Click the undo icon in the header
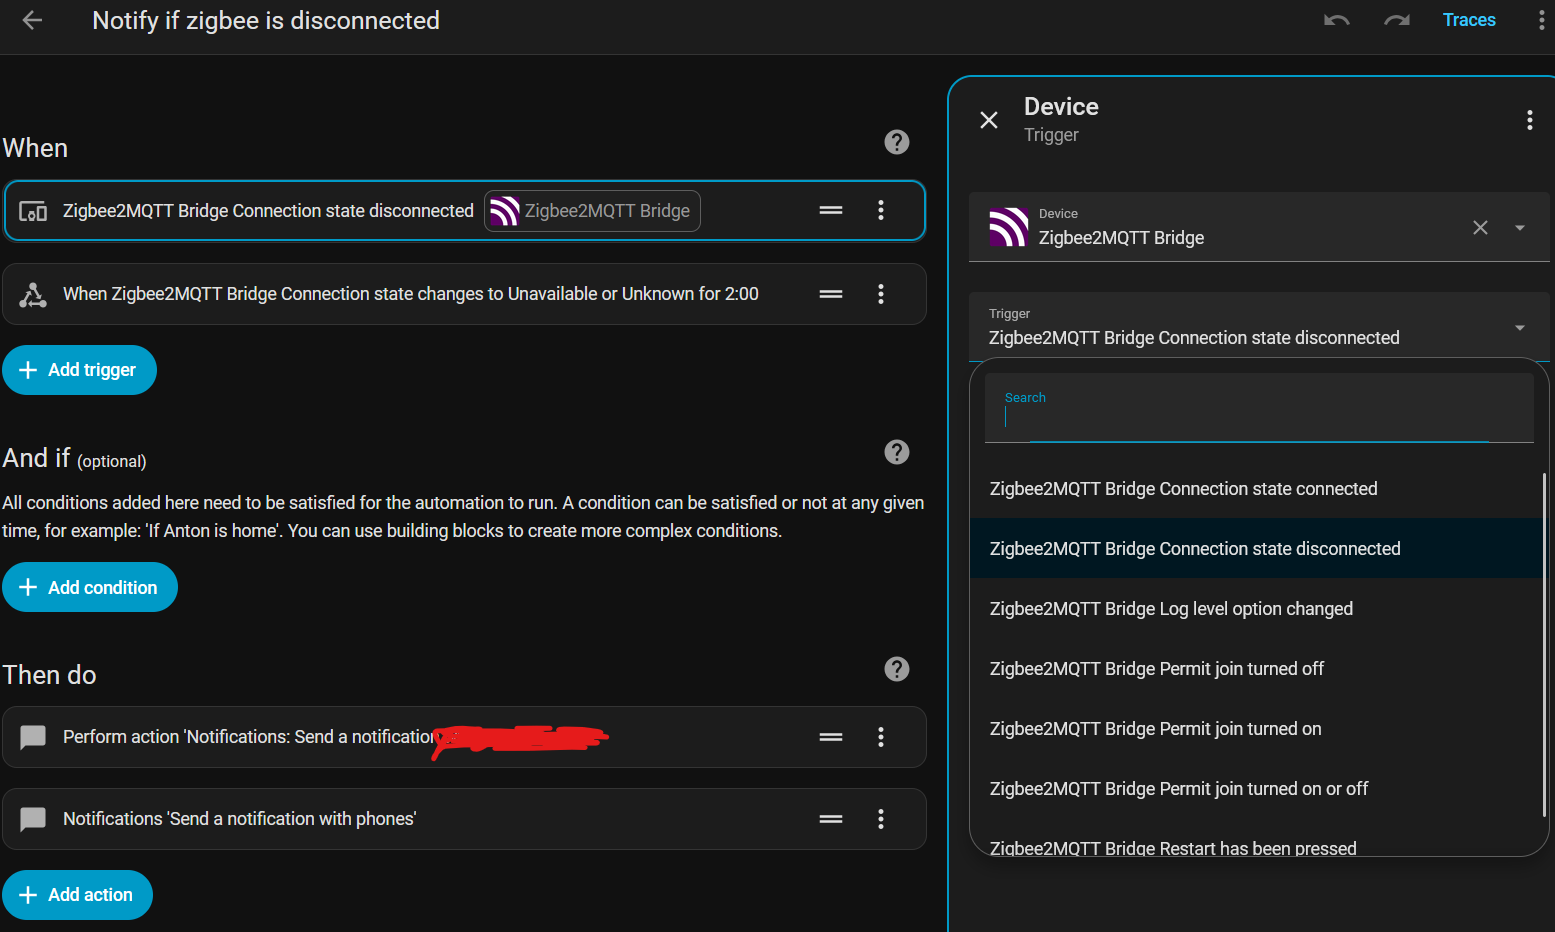 coord(1336,20)
